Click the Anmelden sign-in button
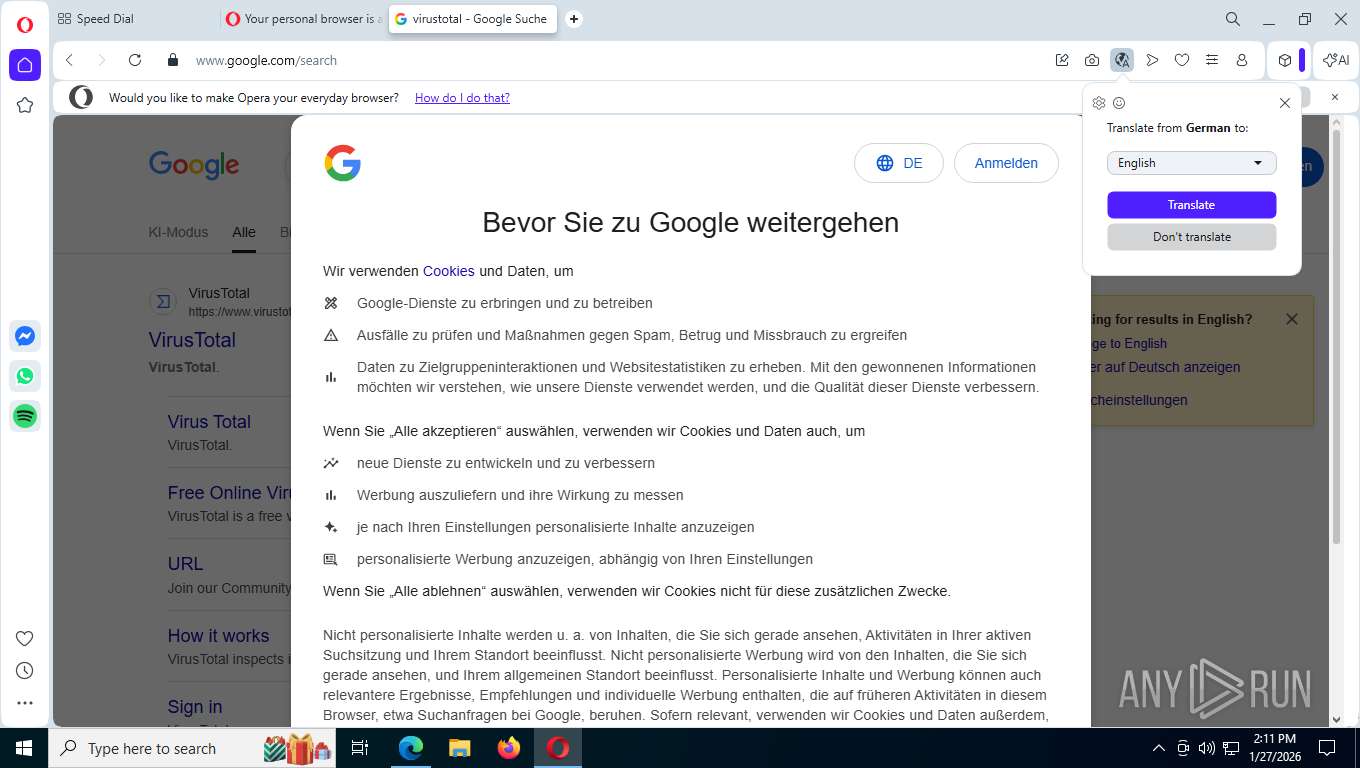The image size is (1360, 768). [1006, 163]
